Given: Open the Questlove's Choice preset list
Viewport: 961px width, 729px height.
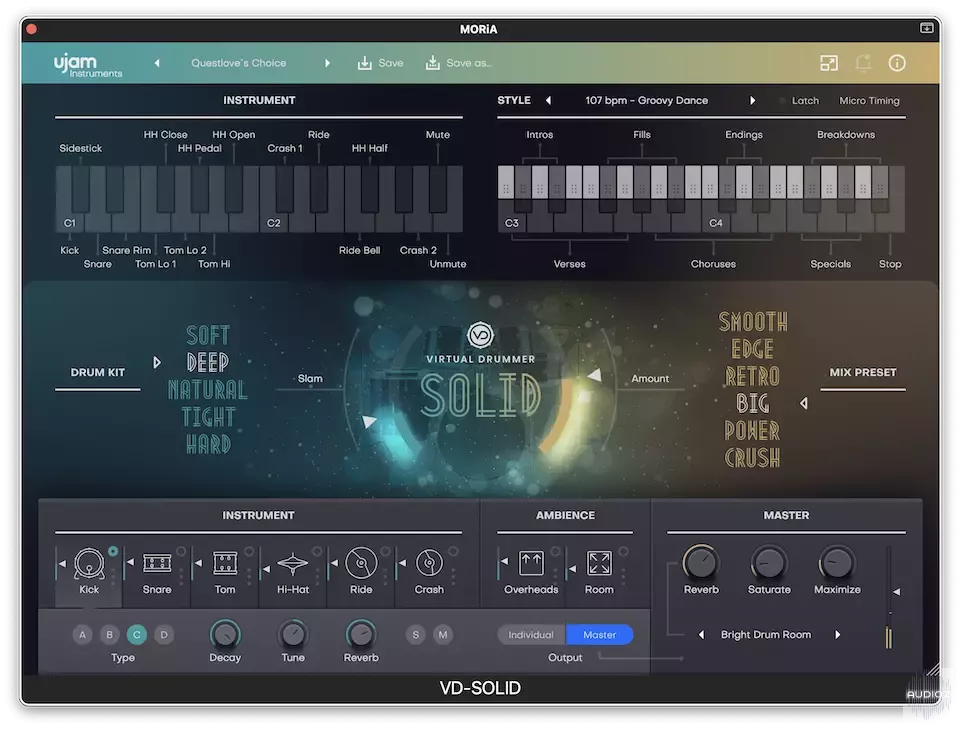Looking at the screenshot, I should pos(238,63).
